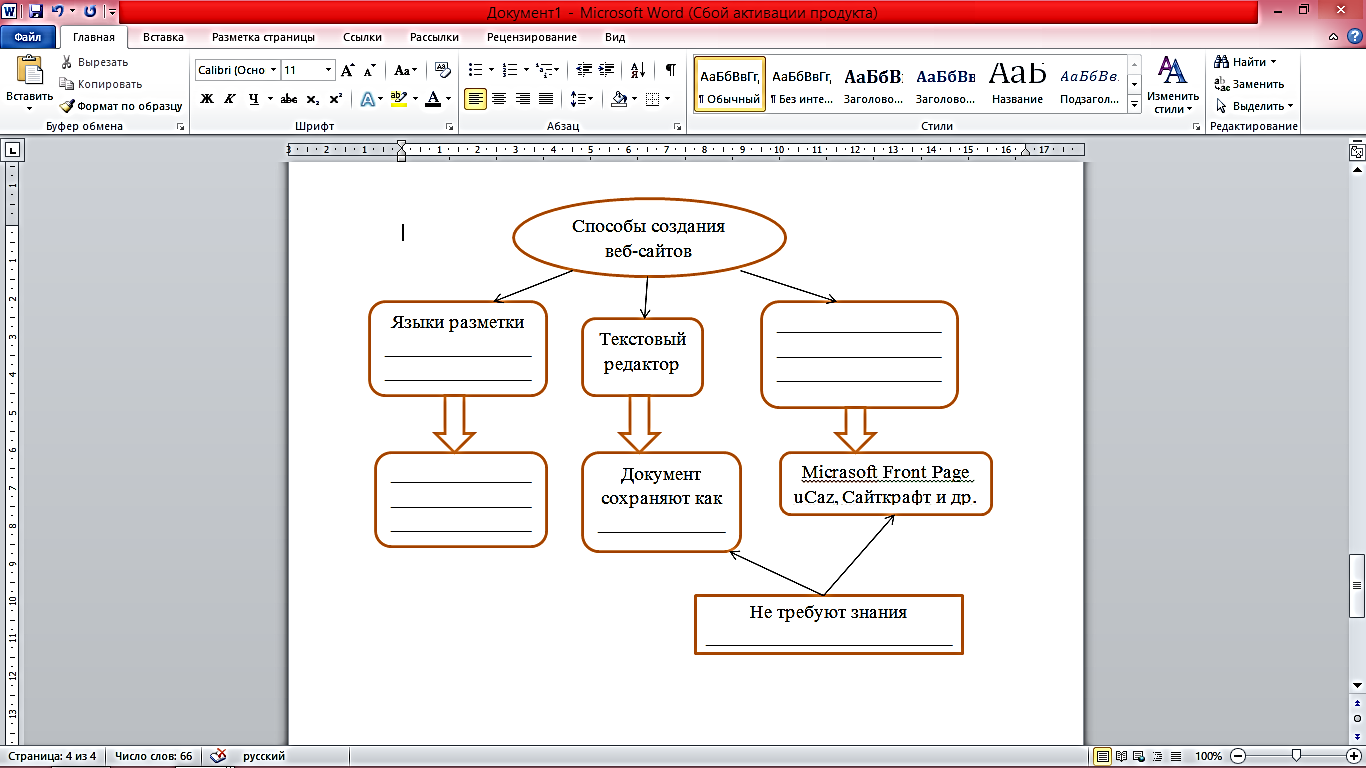Collapse the ribbon with caret icon
Image resolution: width=1366 pixels, height=768 pixels.
(1335, 37)
